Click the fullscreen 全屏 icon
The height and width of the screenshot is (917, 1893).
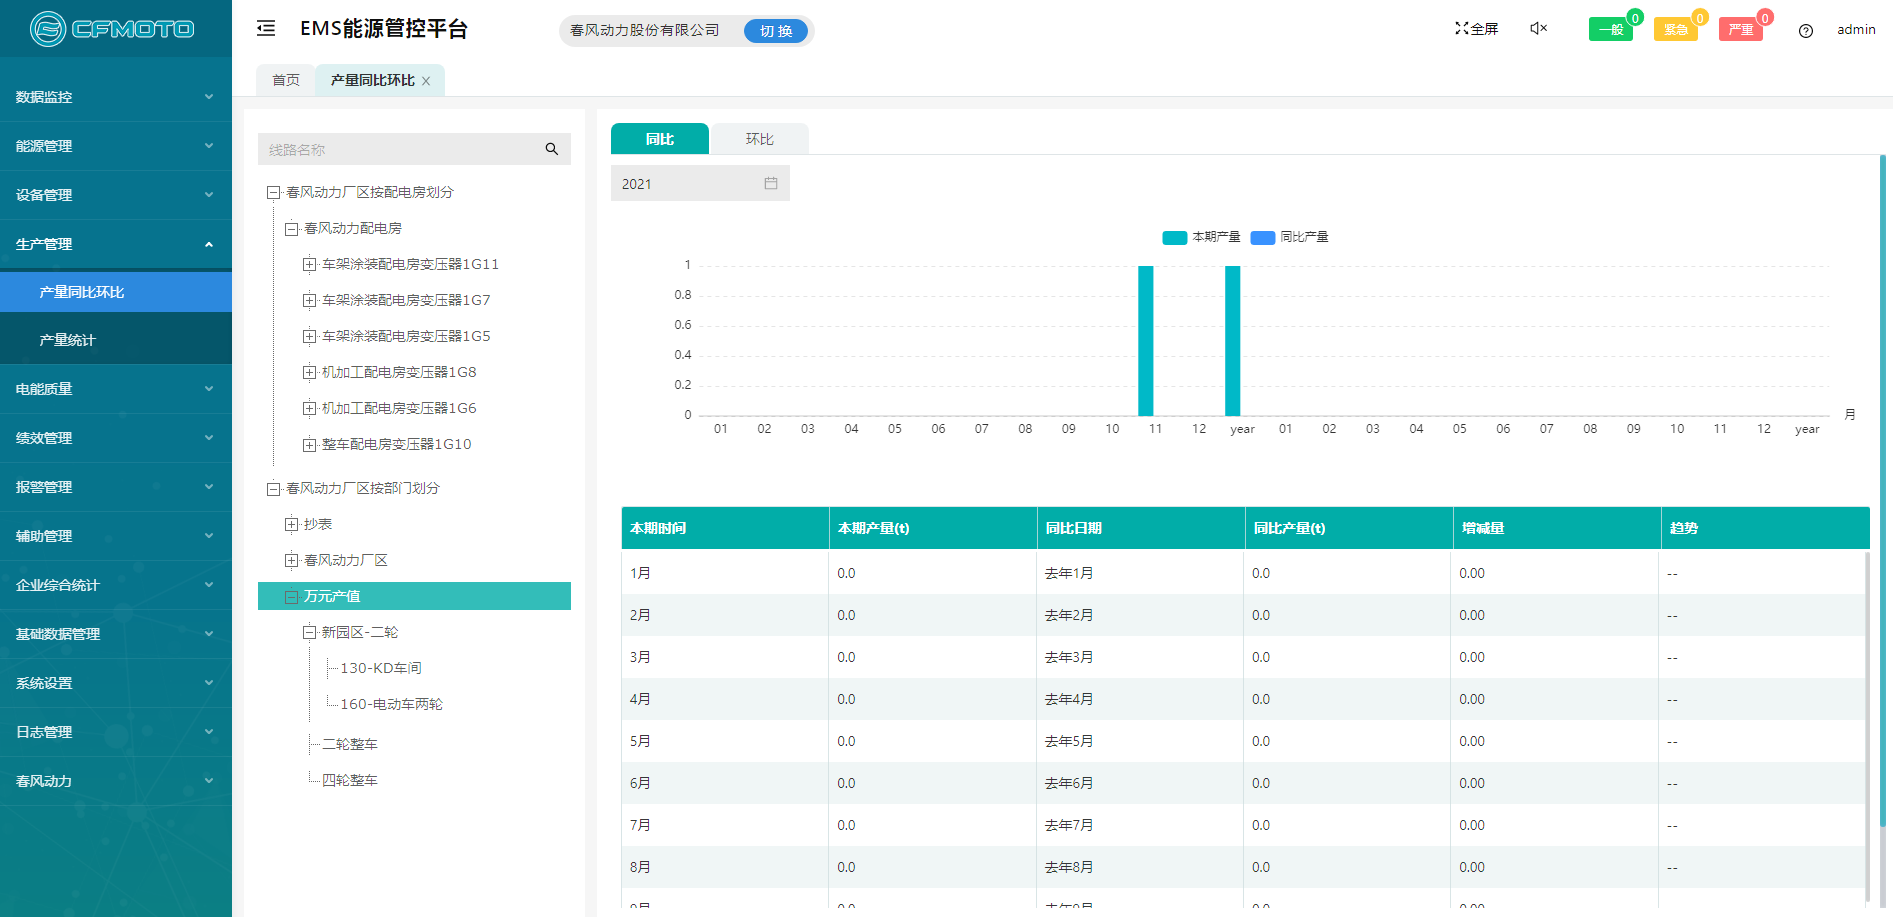click(x=1476, y=29)
